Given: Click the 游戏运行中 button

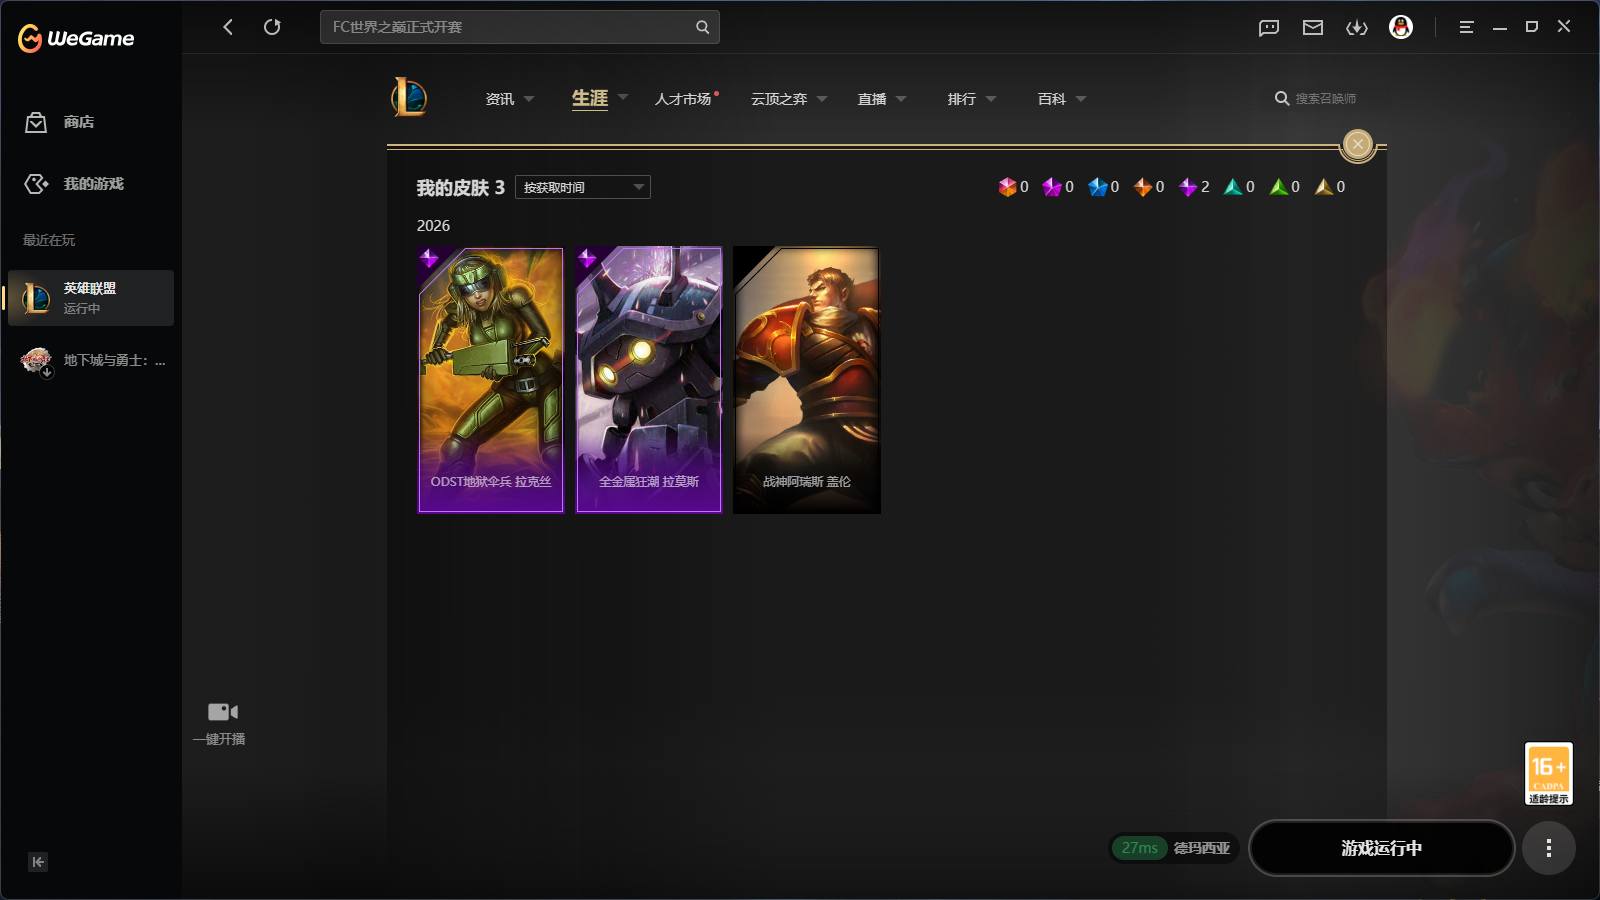Looking at the screenshot, I should tap(1382, 848).
